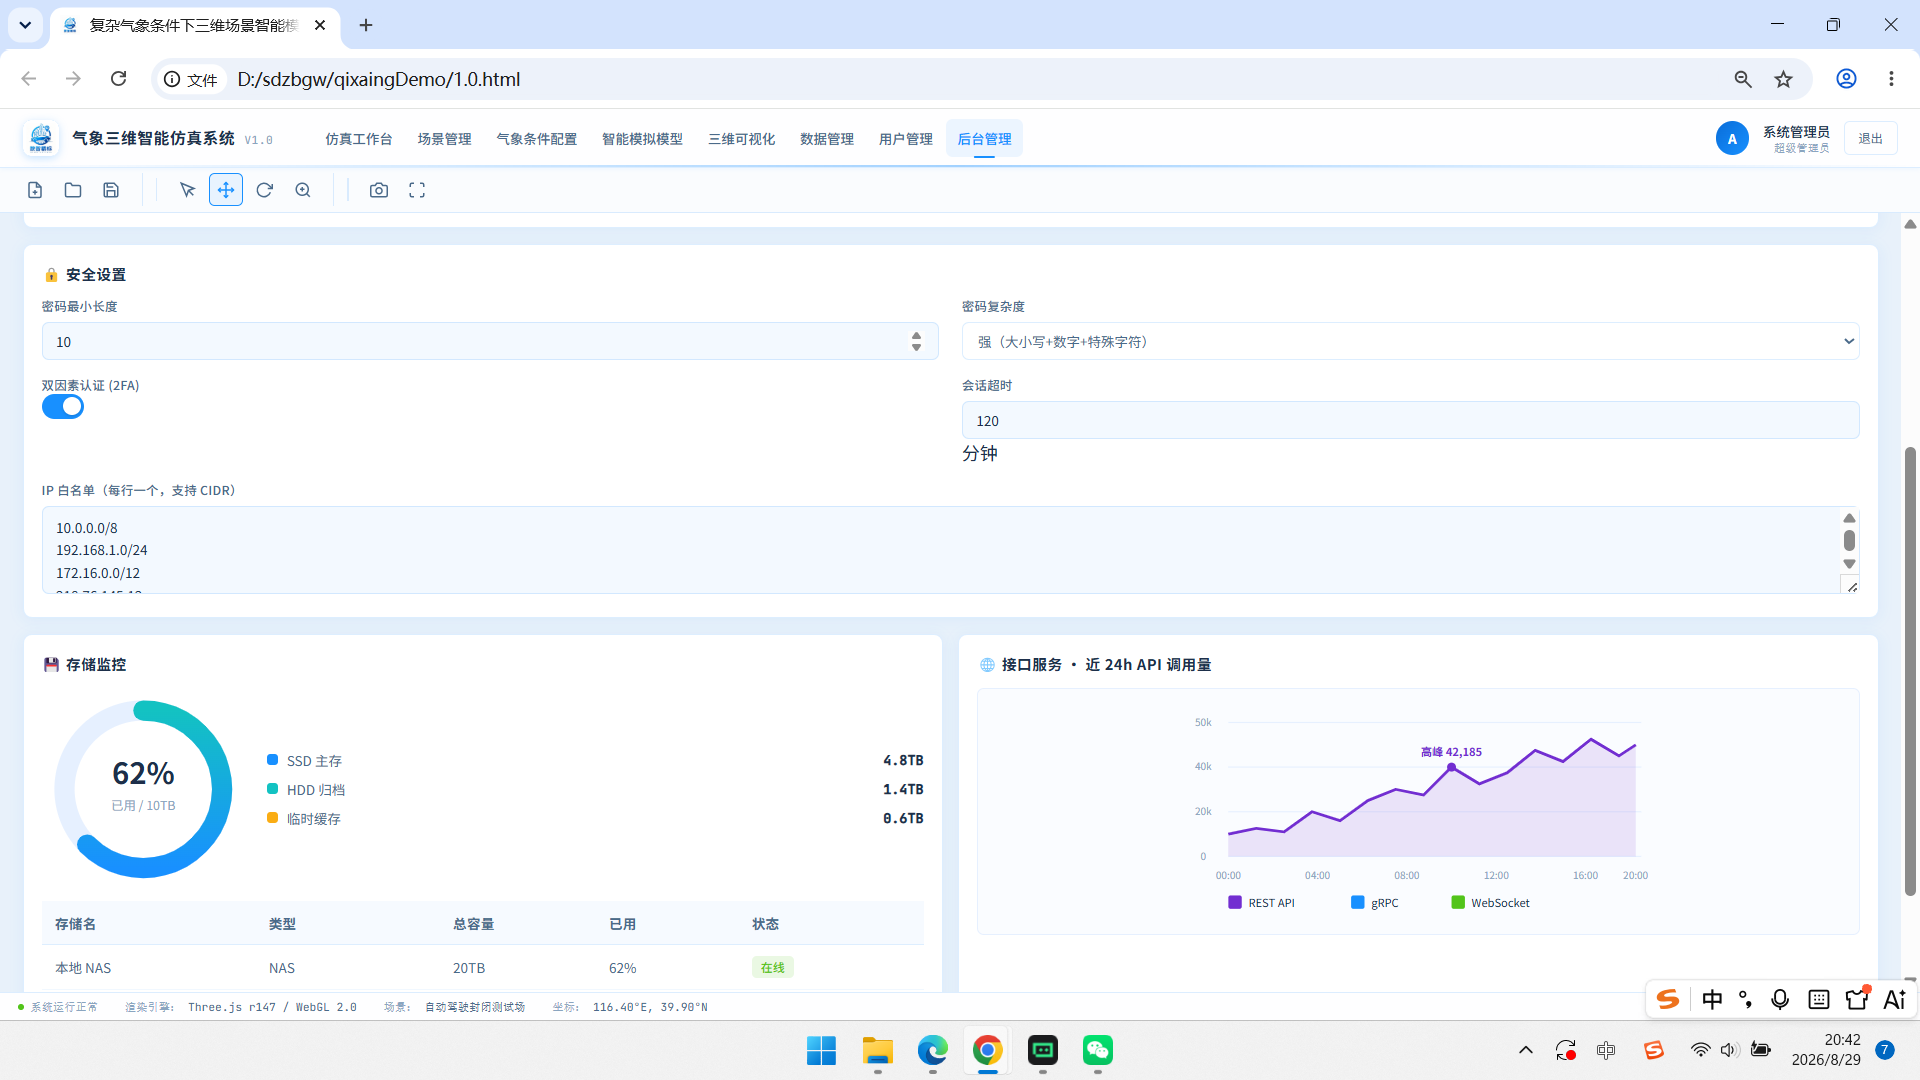Open File Explorer on taskbar
1920x1080 pixels.
click(877, 1050)
